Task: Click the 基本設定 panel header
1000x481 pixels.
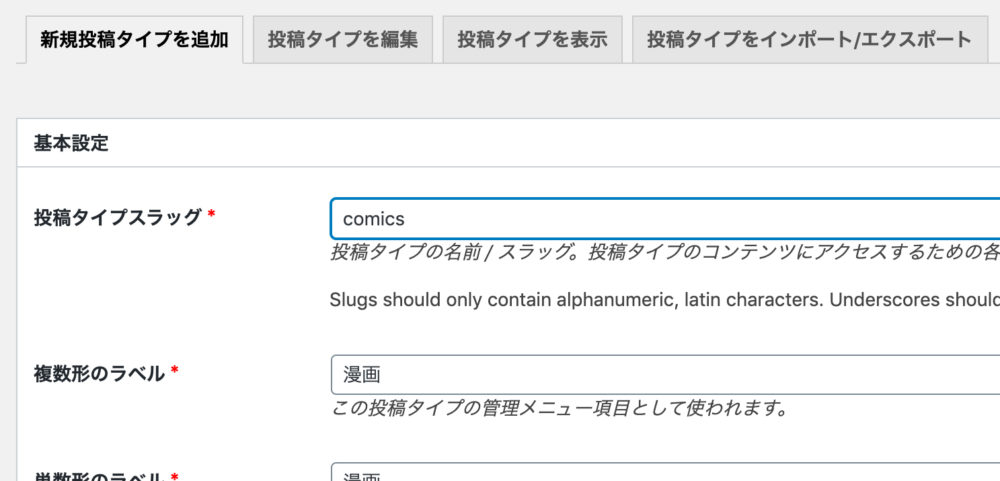Action: point(71,143)
